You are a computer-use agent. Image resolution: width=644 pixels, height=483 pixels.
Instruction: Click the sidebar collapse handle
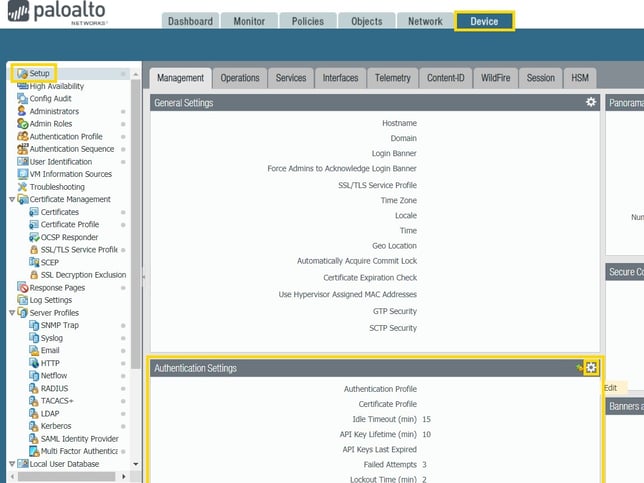coord(144,277)
